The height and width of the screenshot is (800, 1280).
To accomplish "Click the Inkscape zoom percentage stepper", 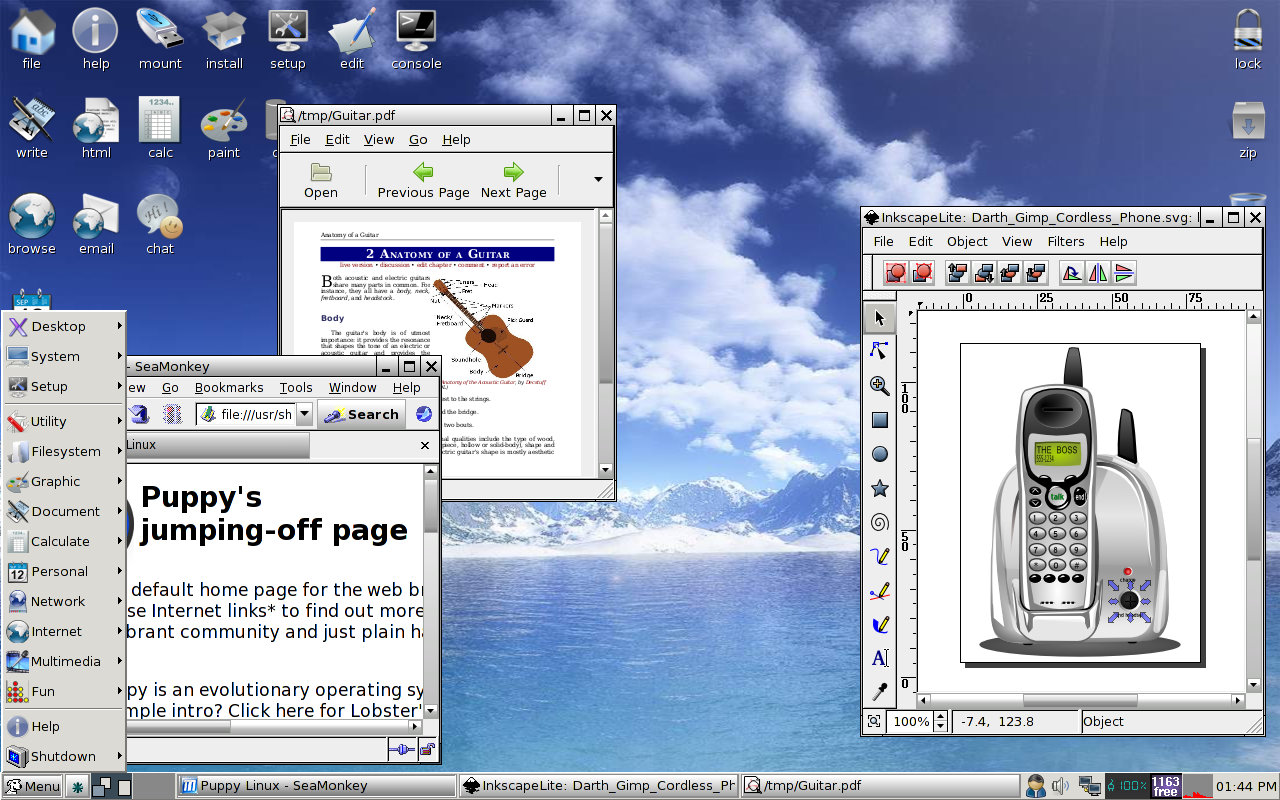I will tap(940, 721).
